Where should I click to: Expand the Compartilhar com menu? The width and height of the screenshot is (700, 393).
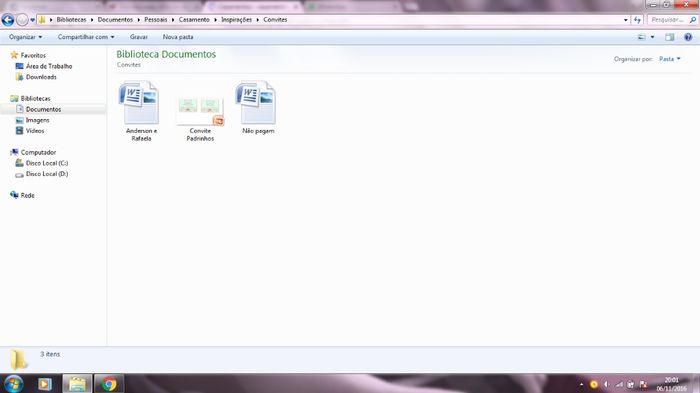[86, 37]
